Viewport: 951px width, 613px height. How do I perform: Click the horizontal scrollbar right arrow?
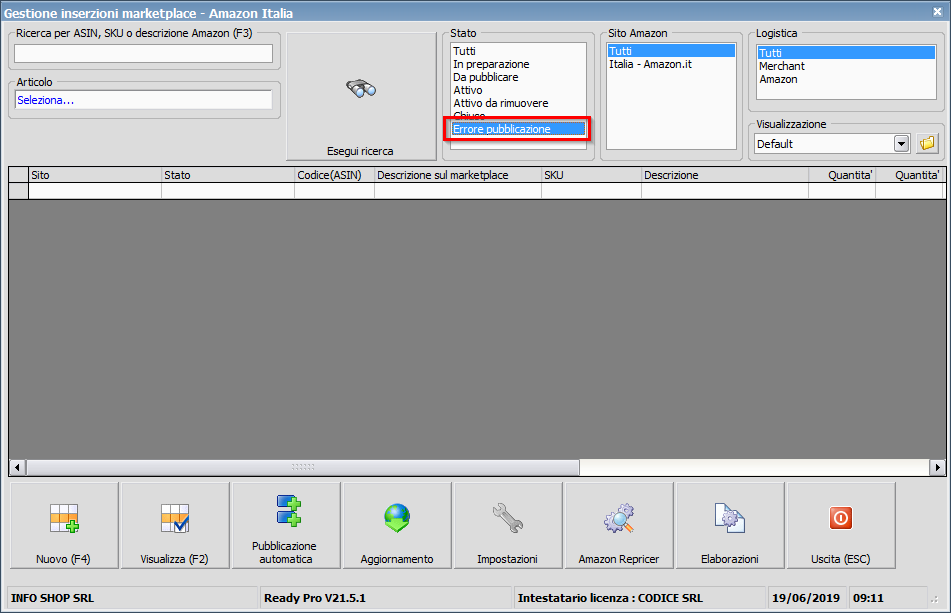938,467
